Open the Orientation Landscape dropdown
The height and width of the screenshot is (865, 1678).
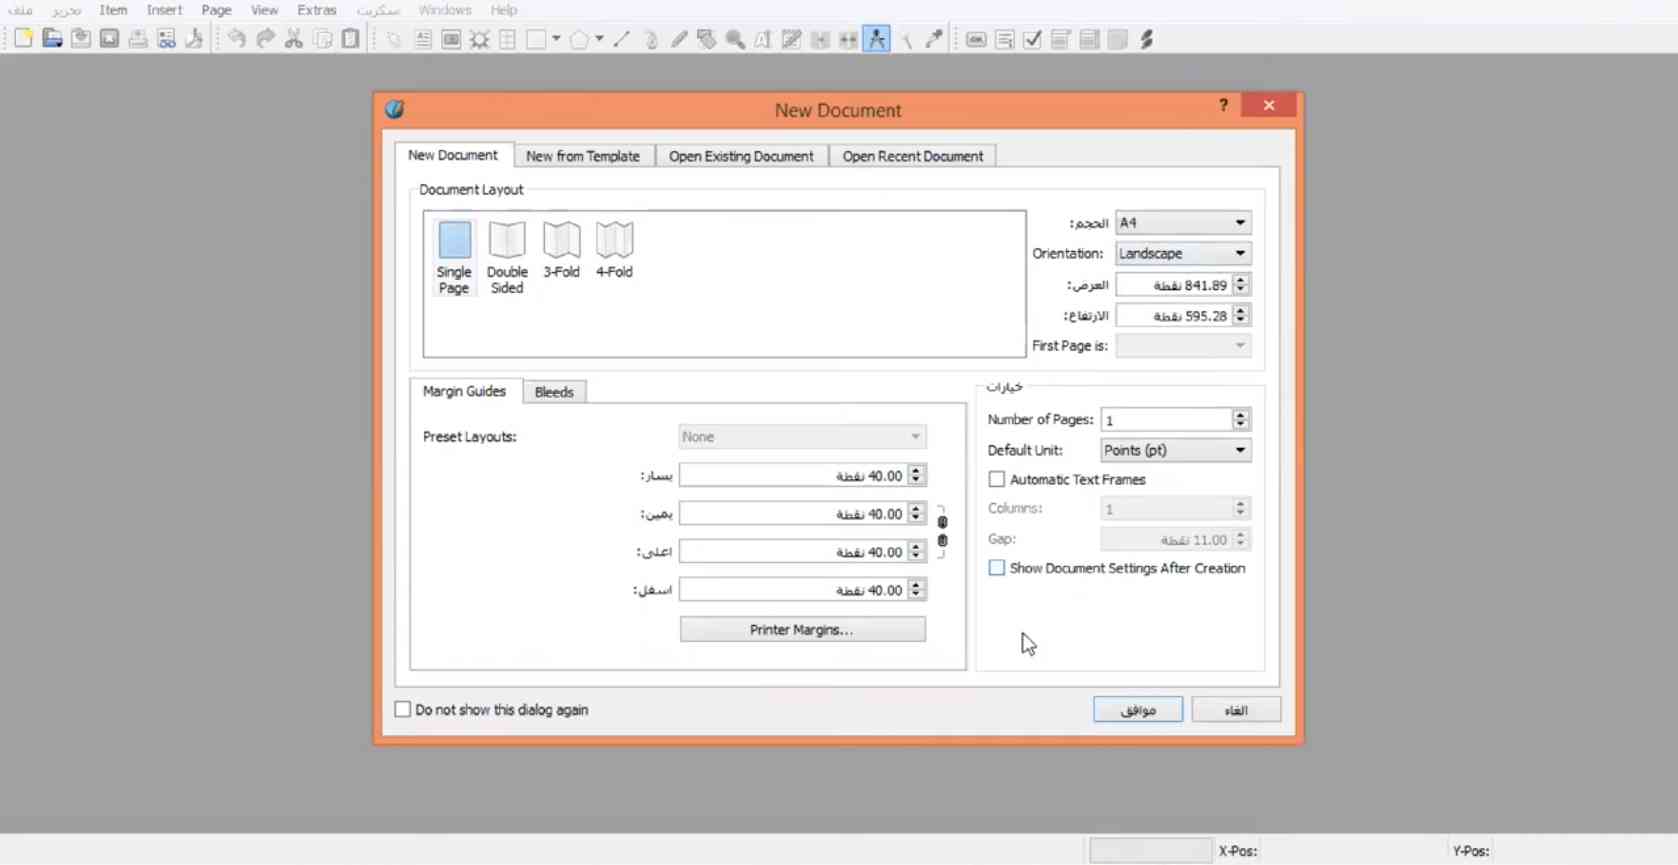pos(1183,253)
